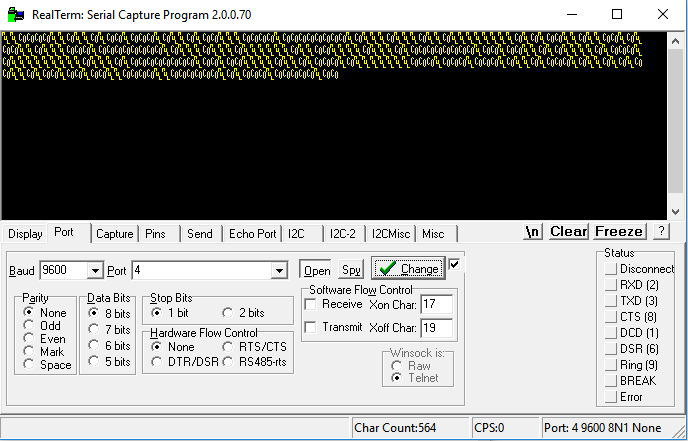
Task: Toggle the RXD (2) status indicator
Action: tap(611, 285)
